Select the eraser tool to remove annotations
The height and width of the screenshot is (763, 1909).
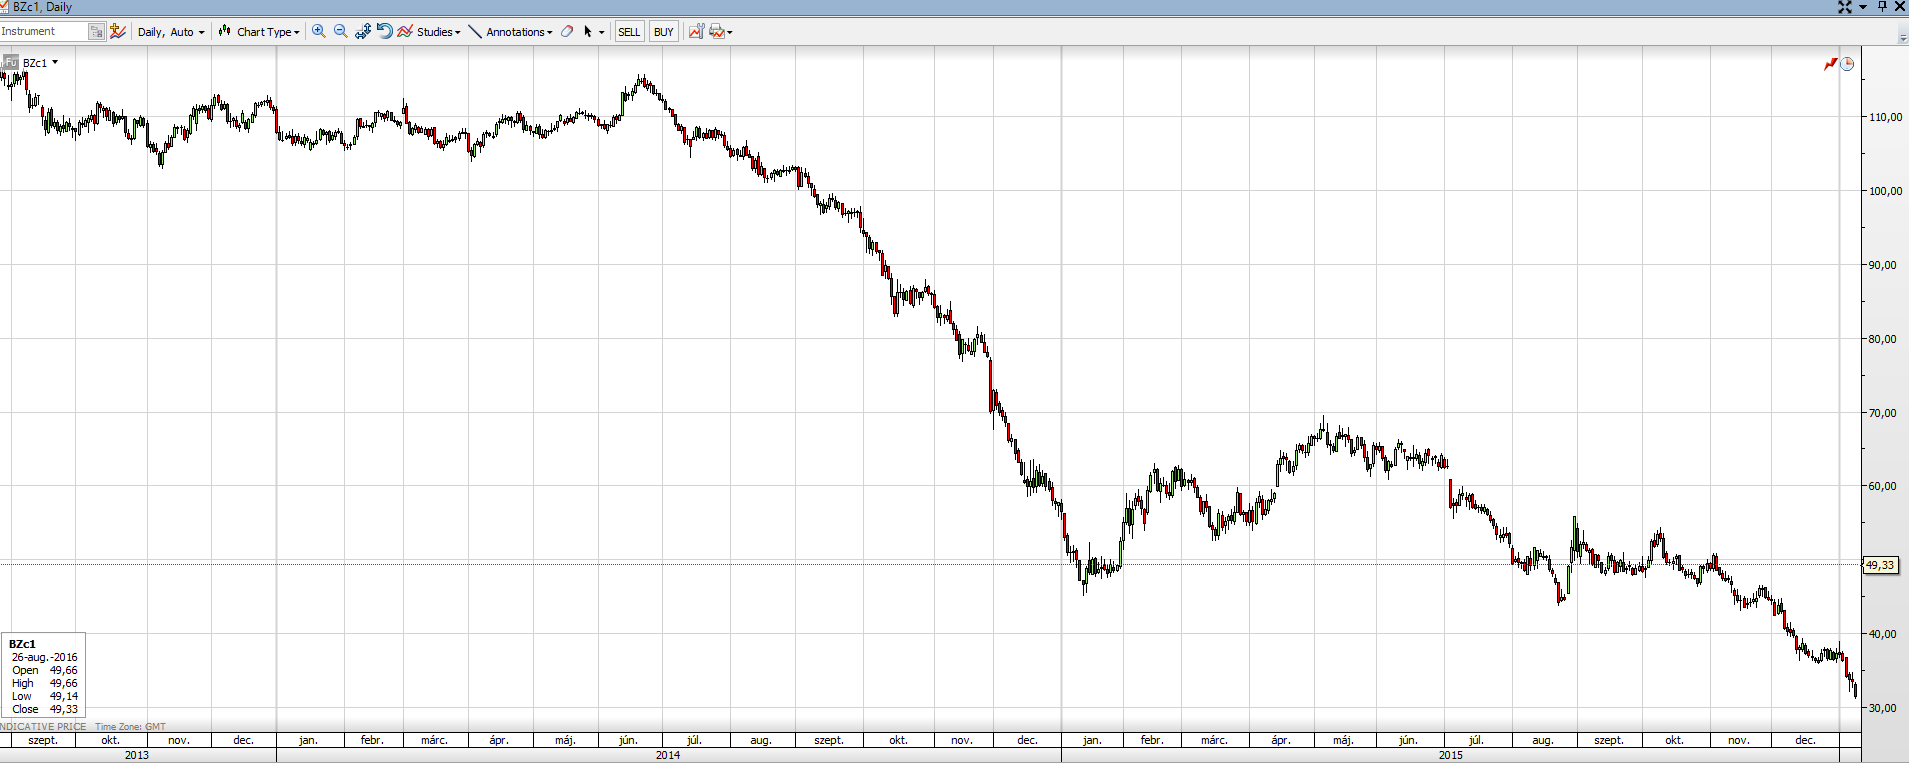point(567,32)
